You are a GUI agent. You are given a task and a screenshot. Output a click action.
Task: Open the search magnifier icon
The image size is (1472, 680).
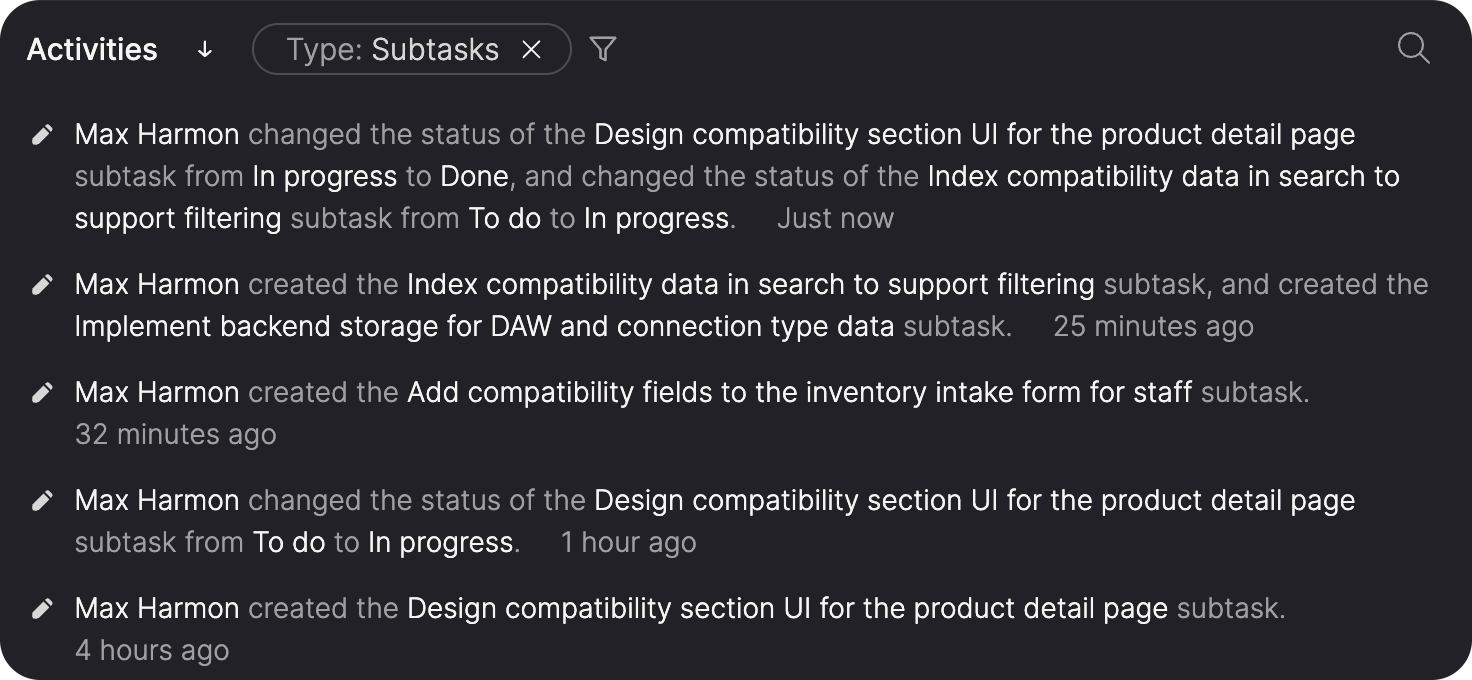pyautogui.click(x=1413, y=48)
